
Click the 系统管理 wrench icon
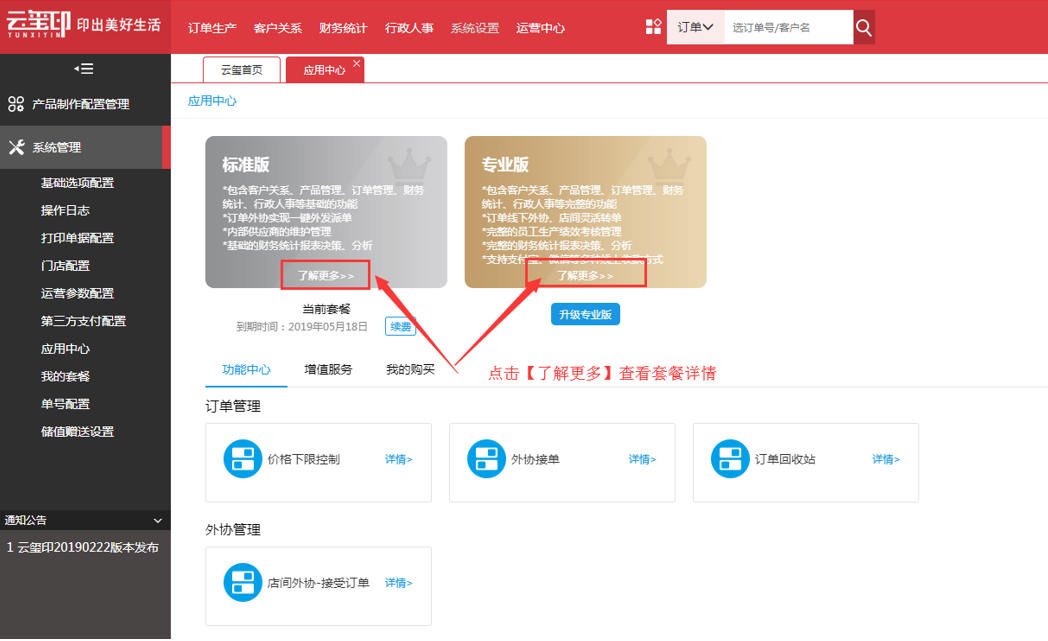point(17,147)
